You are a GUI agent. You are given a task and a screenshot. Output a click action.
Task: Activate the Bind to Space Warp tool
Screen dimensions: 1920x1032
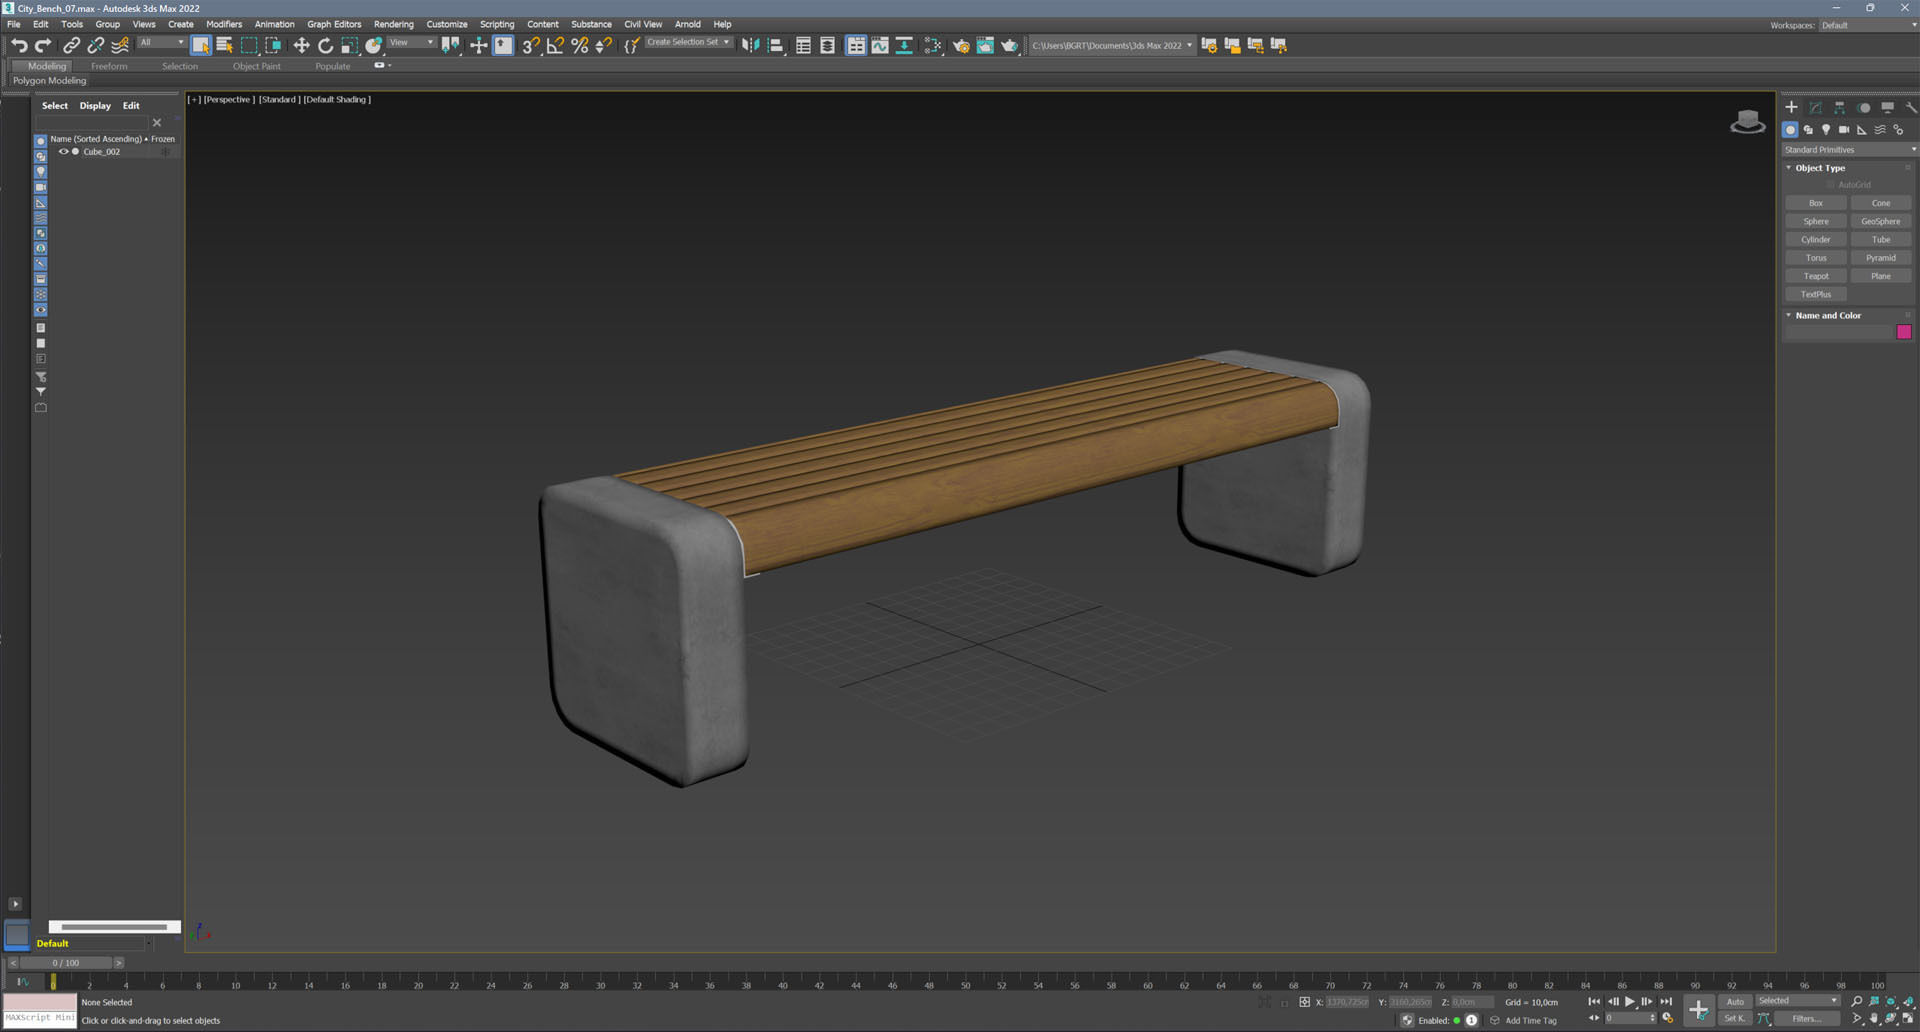coord(120,45)
